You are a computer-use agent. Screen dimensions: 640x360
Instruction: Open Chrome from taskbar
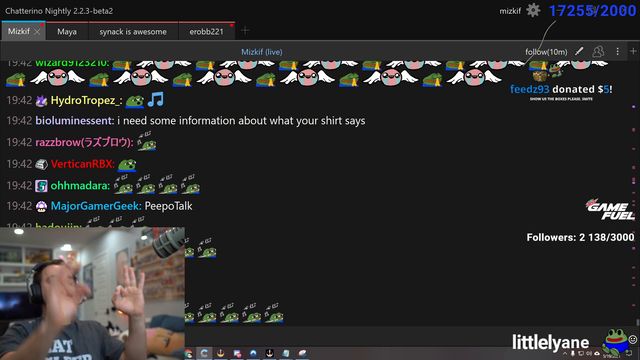(x=188, y=353)
